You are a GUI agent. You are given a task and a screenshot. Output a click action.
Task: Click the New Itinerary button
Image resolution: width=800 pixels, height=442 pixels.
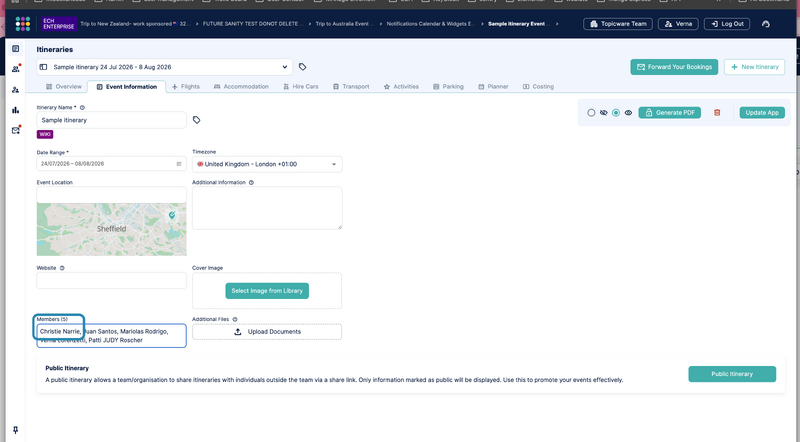[754, 67]
